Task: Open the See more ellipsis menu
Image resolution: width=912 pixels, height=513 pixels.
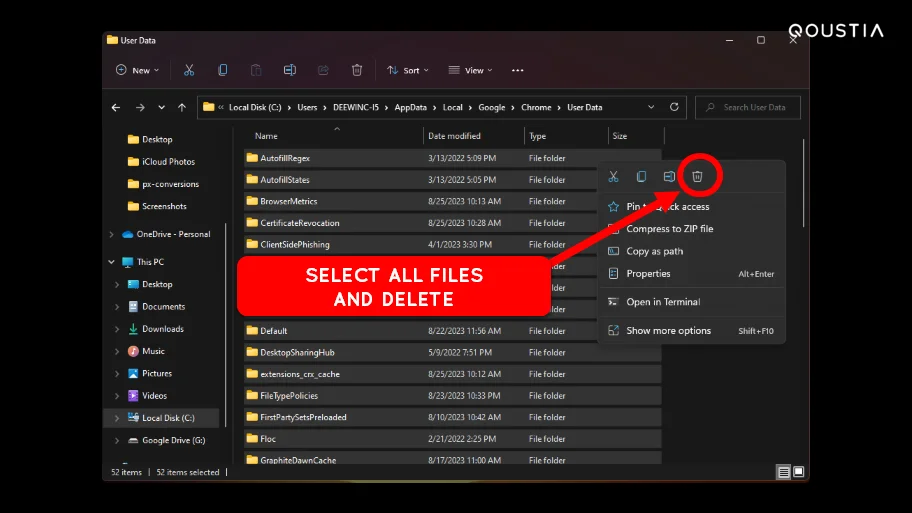Action: 518,70
